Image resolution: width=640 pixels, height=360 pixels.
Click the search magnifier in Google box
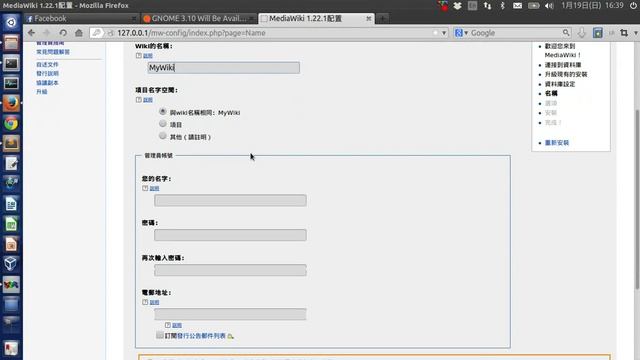point(566,33)
